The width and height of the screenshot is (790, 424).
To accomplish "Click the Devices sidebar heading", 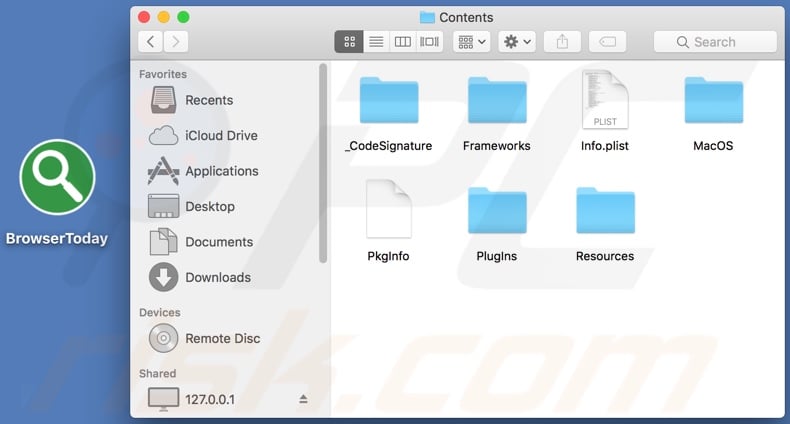I will pos(160,312).
